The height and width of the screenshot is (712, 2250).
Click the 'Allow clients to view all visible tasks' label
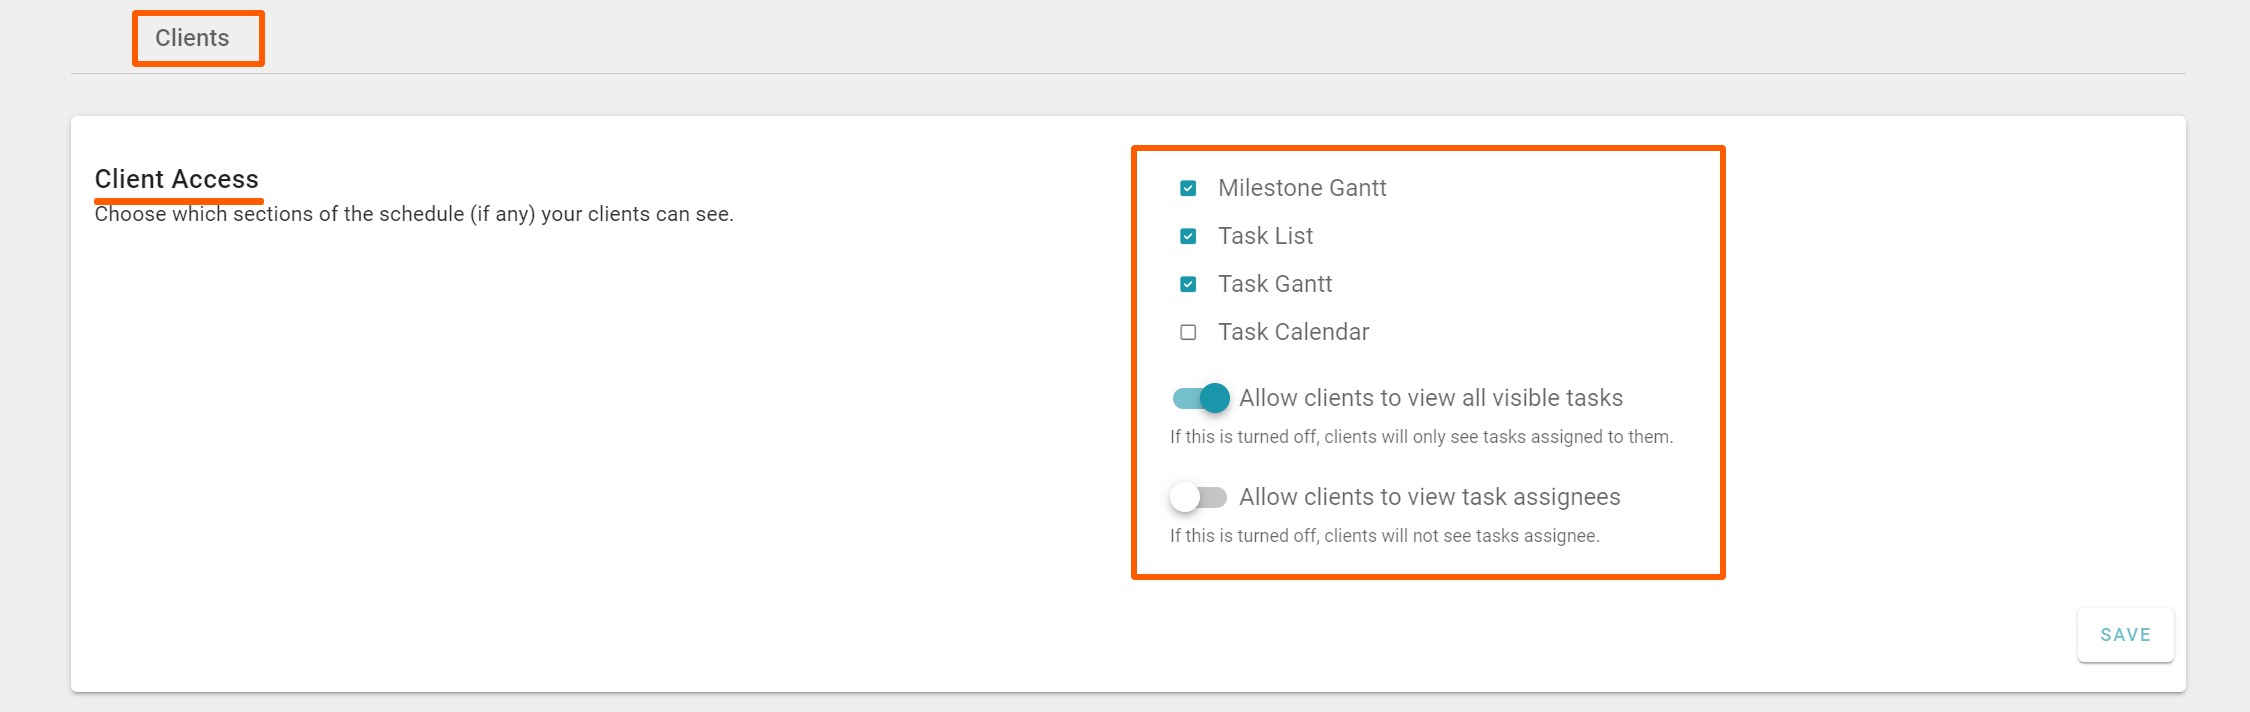1430,398
